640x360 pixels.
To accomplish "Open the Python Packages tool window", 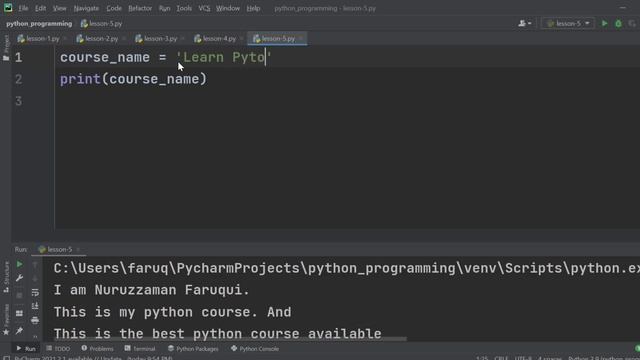I will coord(193,349).
